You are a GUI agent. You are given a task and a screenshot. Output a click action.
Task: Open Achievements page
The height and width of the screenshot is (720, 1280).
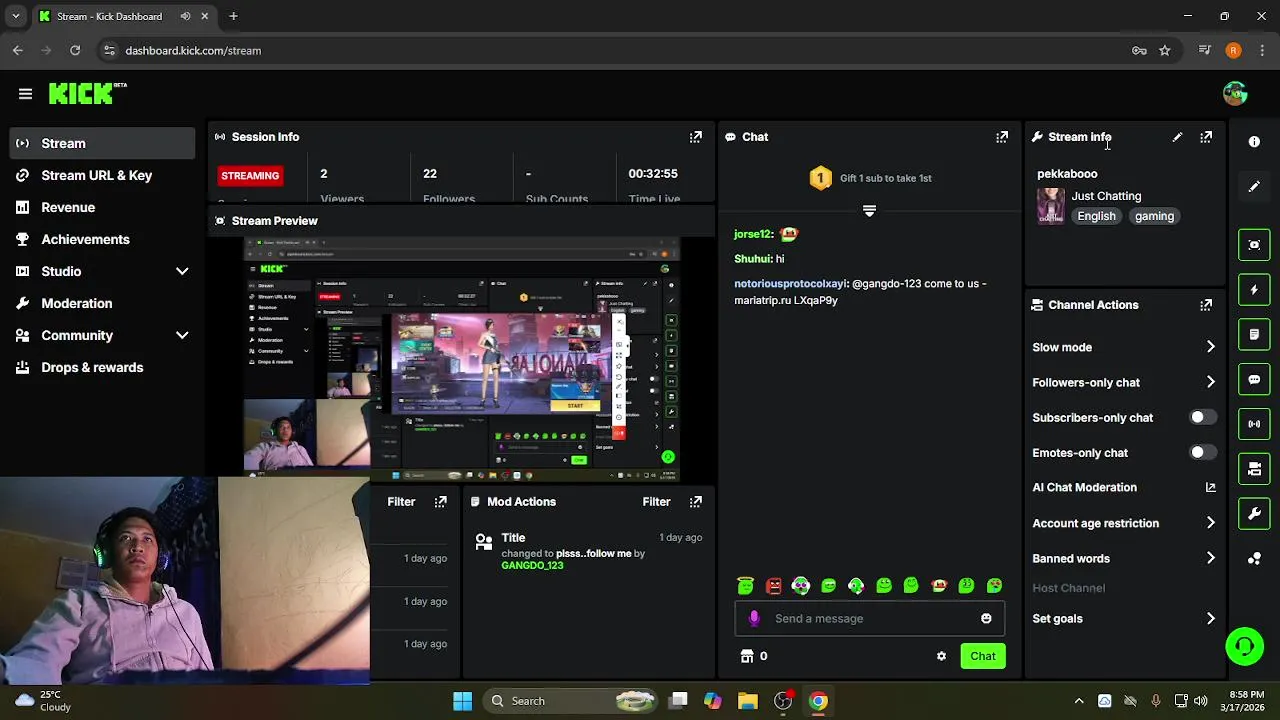tap(102, 239)
